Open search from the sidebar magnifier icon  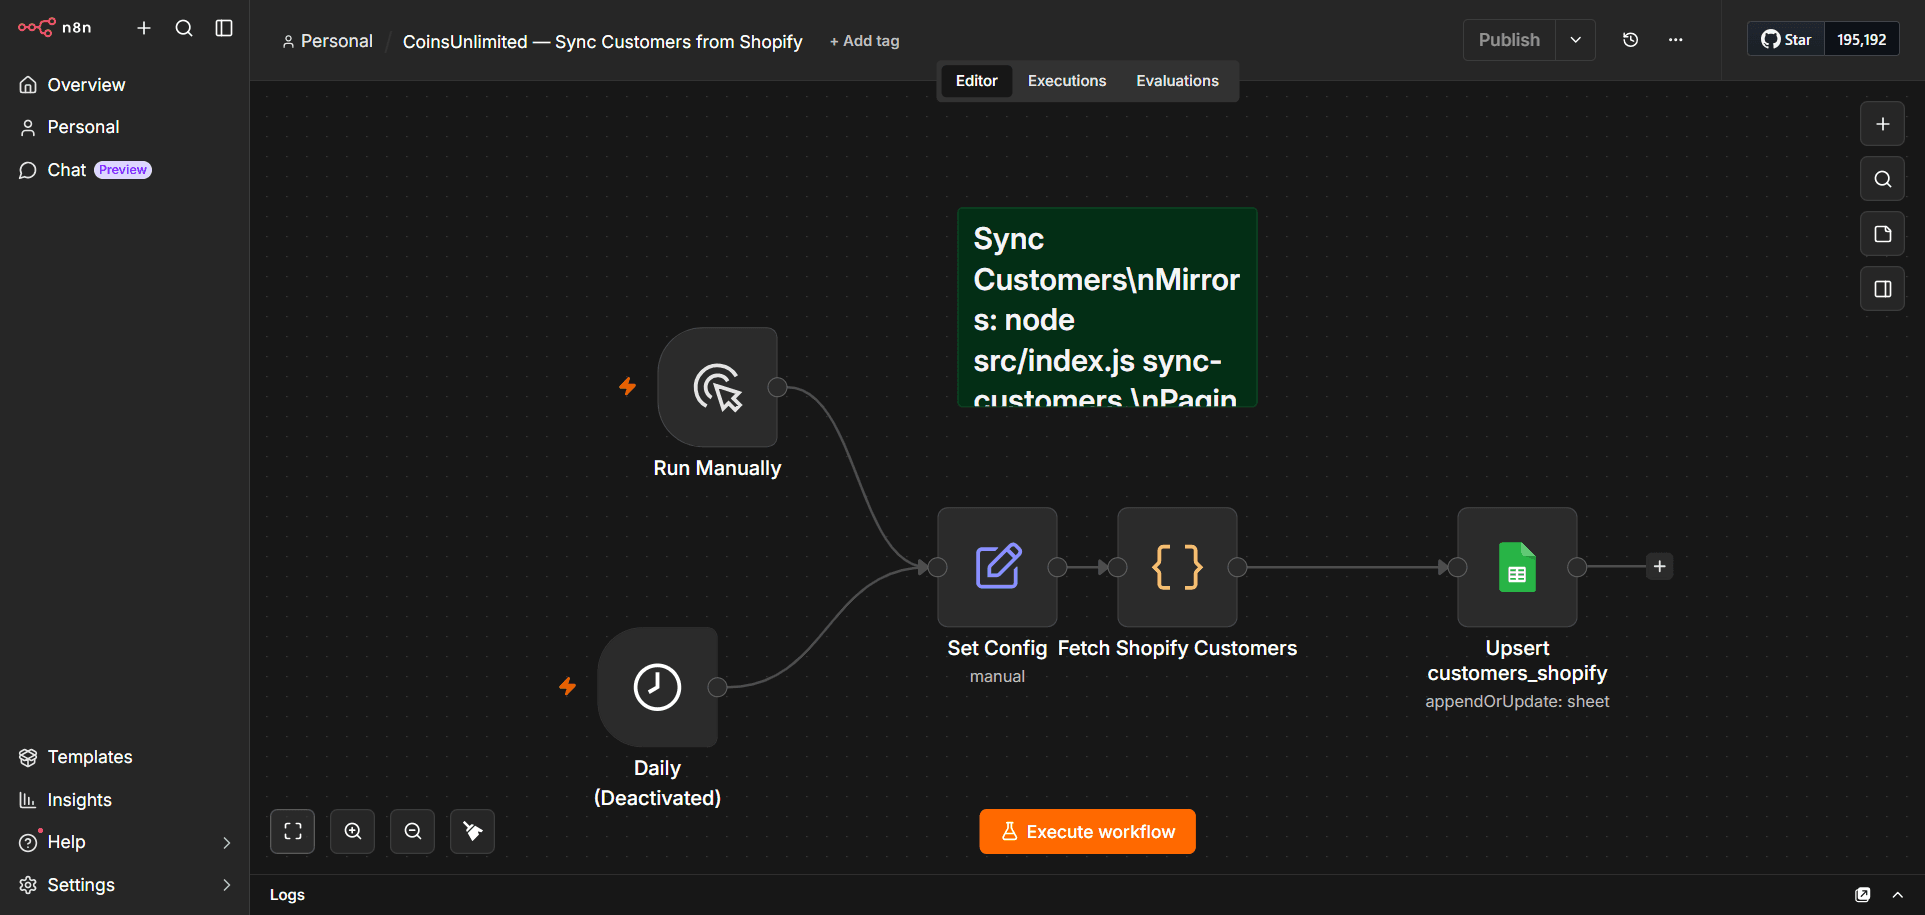point(184,28)
